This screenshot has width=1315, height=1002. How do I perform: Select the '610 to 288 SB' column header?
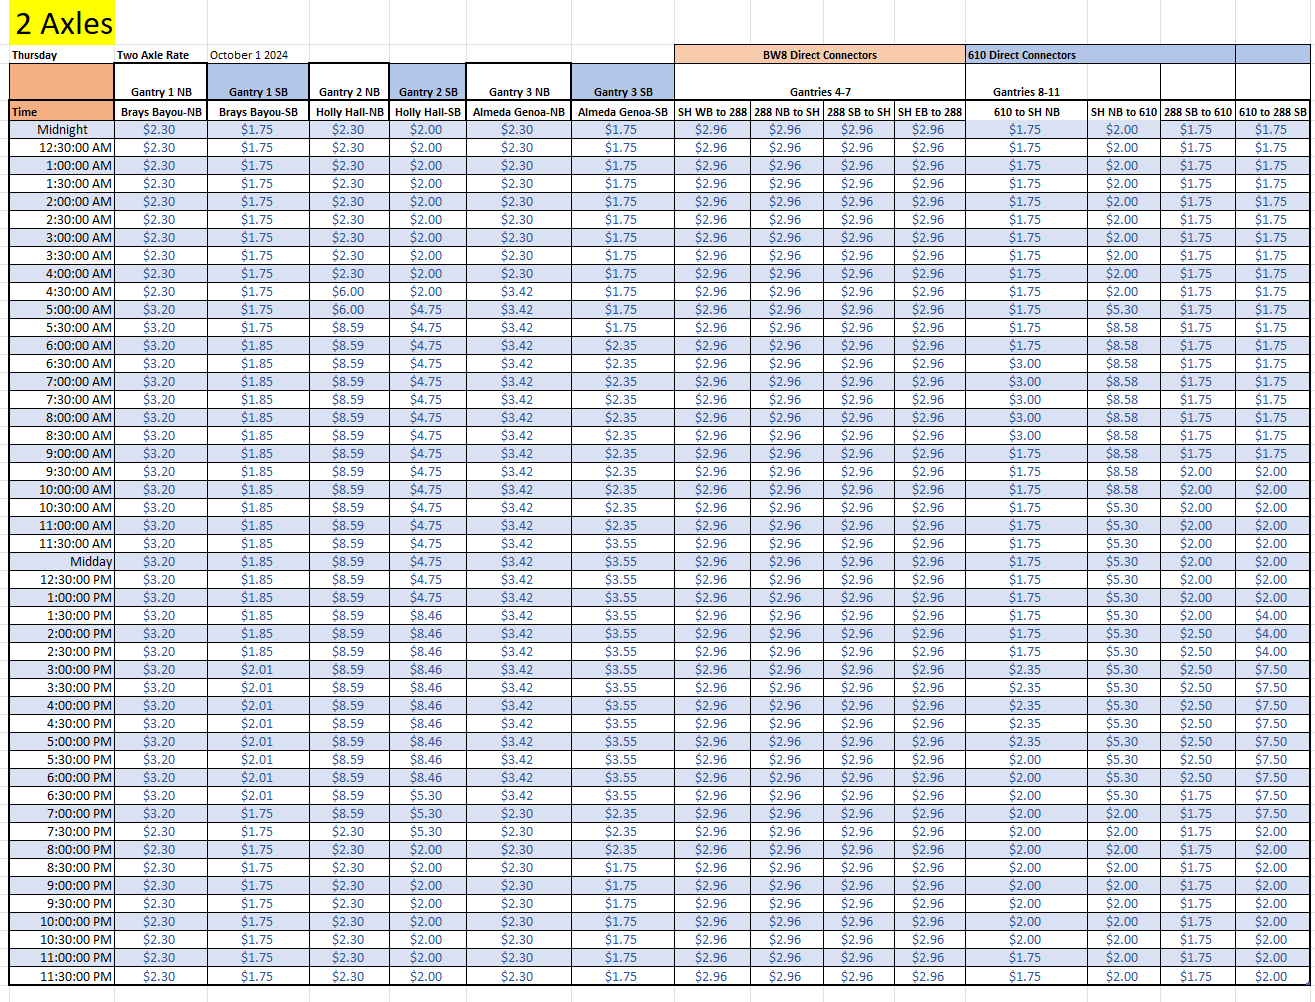point(1273,112)
